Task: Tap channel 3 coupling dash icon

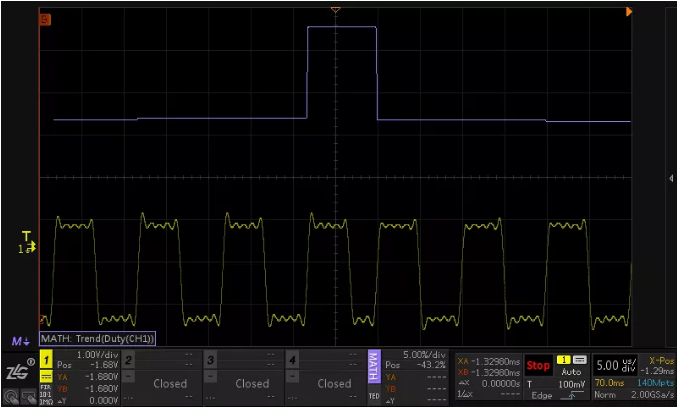Action: tap(210, 376)
